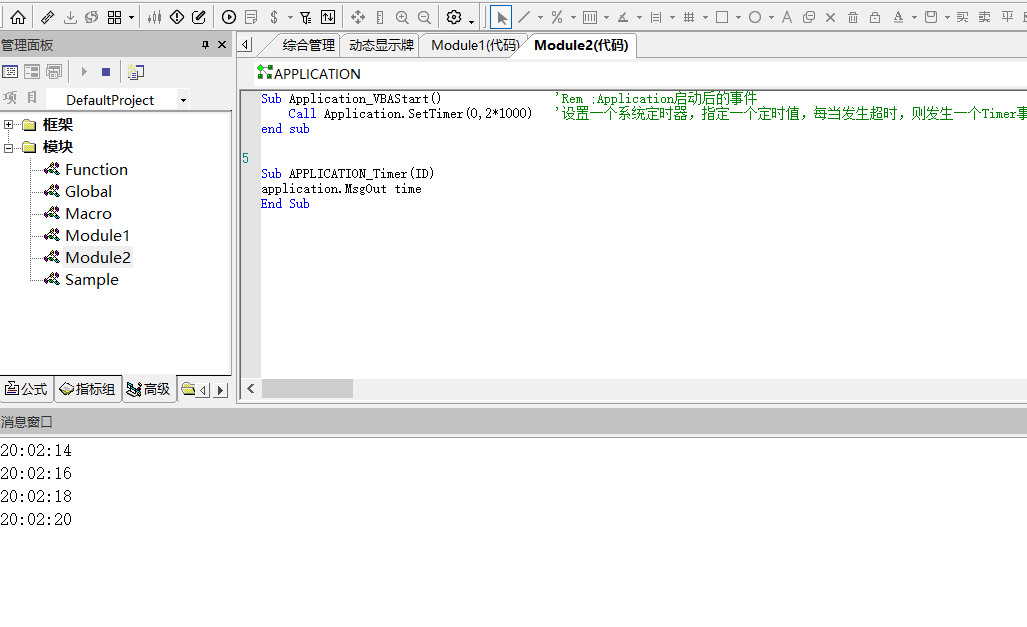
Task: Click the run triangle in management panel
Action: [x=84, y=71]
